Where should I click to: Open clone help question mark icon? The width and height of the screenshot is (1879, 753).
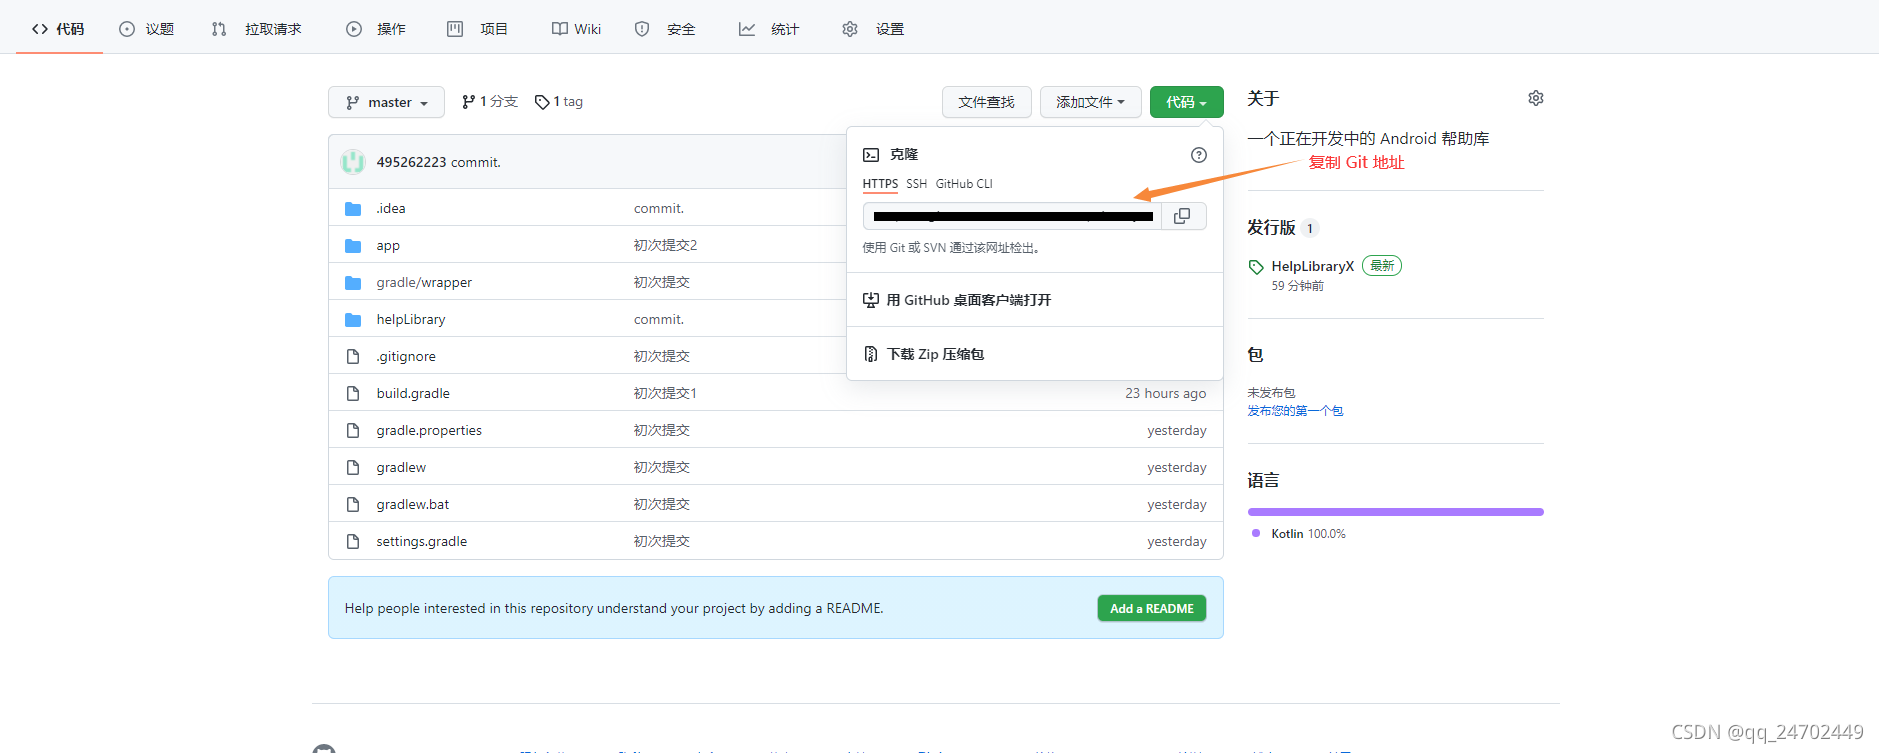click(x=1199, y=155)
